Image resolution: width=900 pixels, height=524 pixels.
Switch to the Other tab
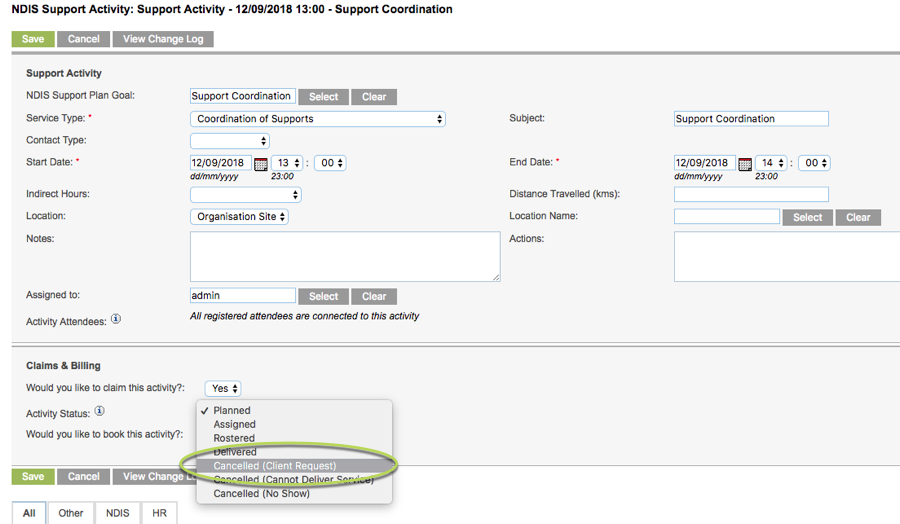click(x=71, y=513)
